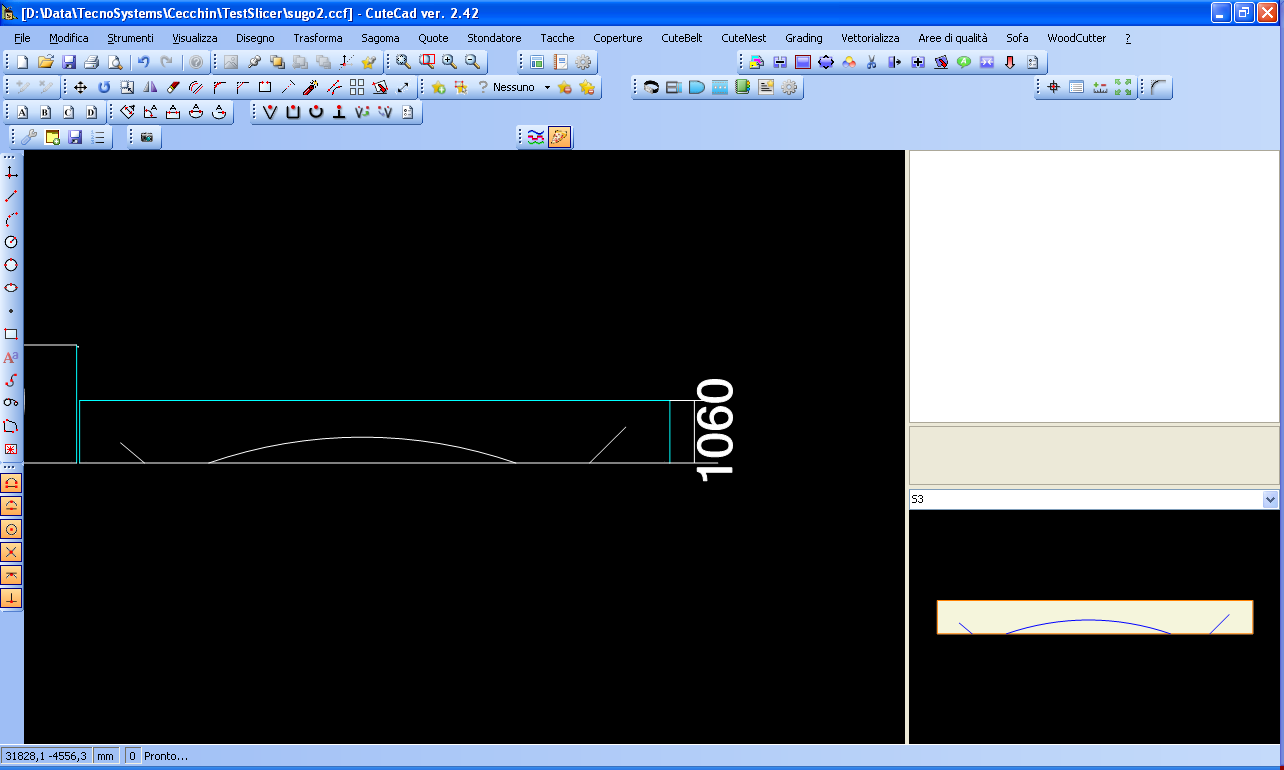The image size is (1284, 770).
Task: Open the Nessuno dropdown arrow
Action: (547, 88)
